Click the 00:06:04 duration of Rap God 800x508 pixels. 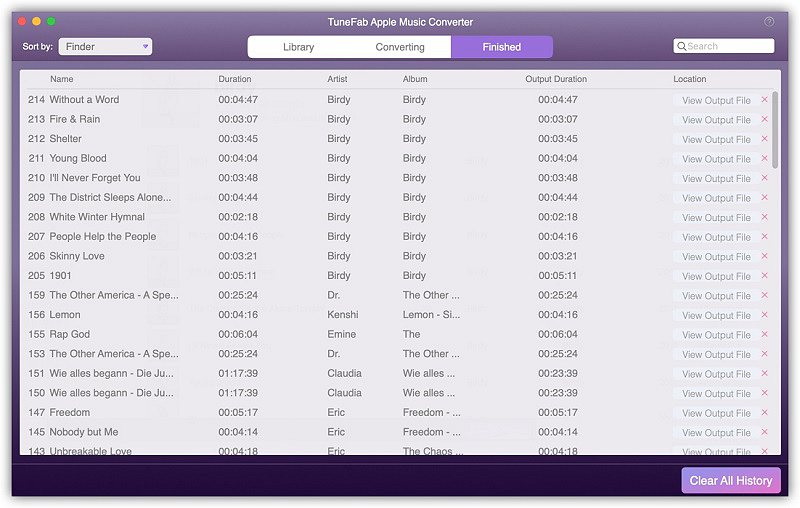click(x=238, y=334)
